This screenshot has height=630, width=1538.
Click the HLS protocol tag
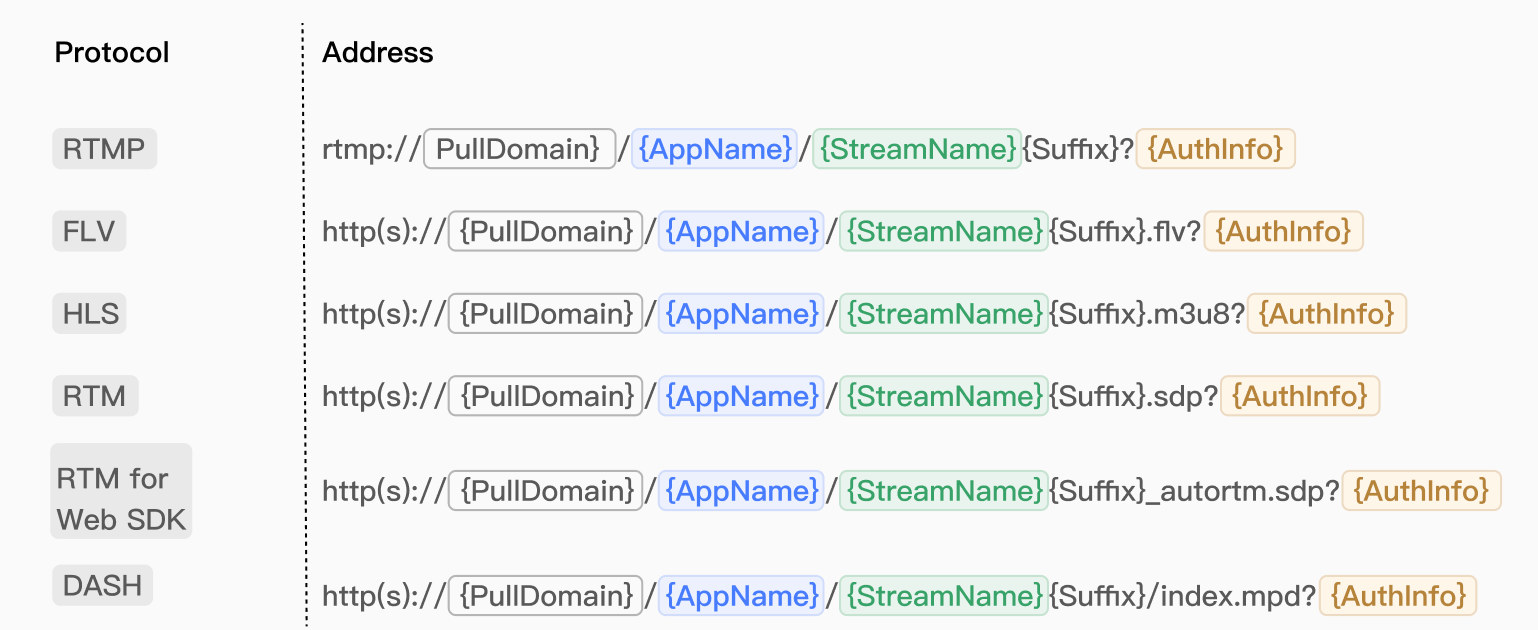pos(91,314)
